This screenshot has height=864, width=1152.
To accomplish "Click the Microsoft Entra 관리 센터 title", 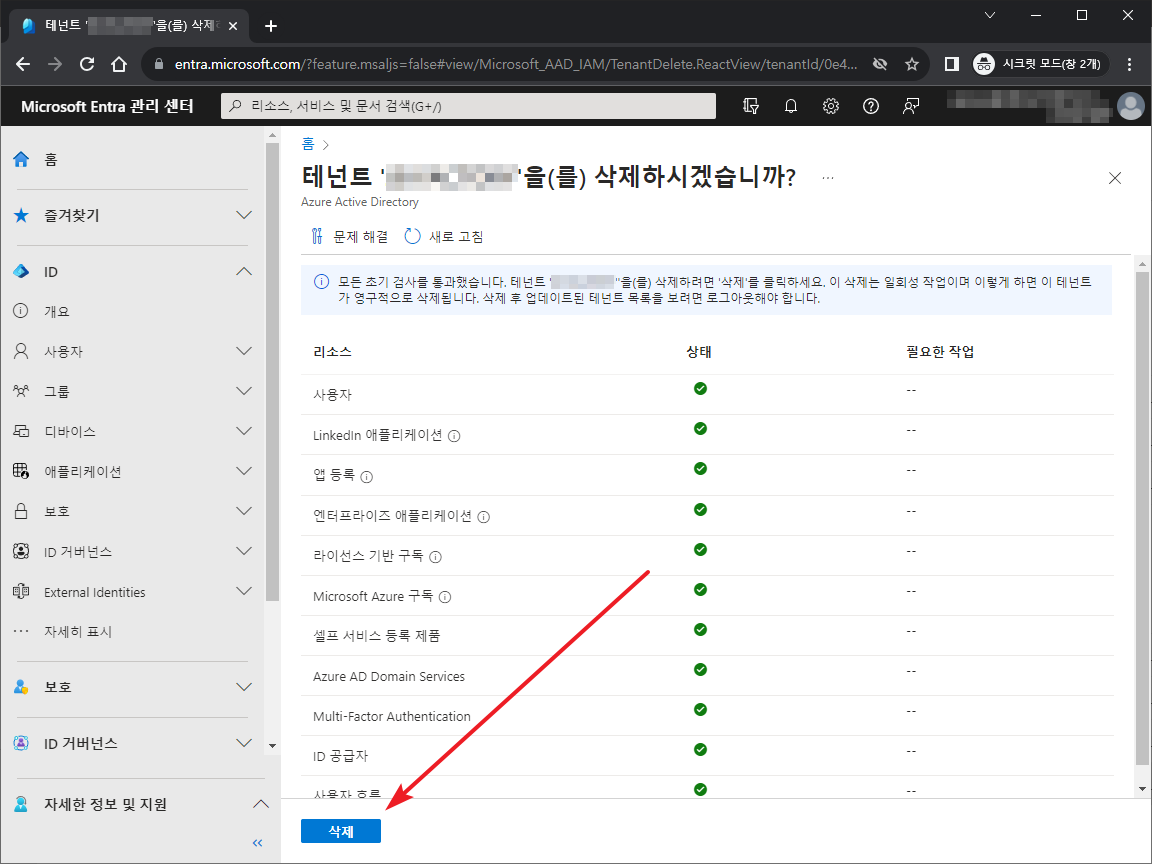I will tap(107, 107).
